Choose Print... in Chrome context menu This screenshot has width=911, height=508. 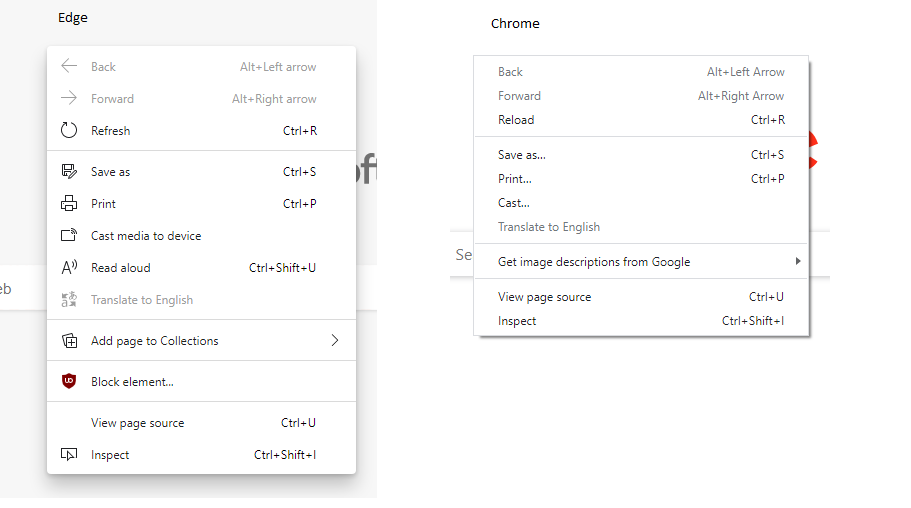tap(515, 179)
